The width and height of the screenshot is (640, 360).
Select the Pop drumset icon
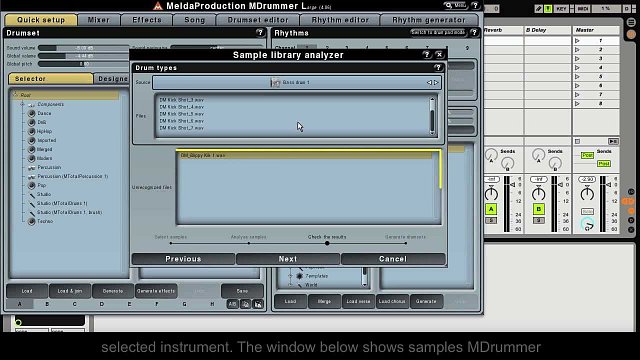31,185
